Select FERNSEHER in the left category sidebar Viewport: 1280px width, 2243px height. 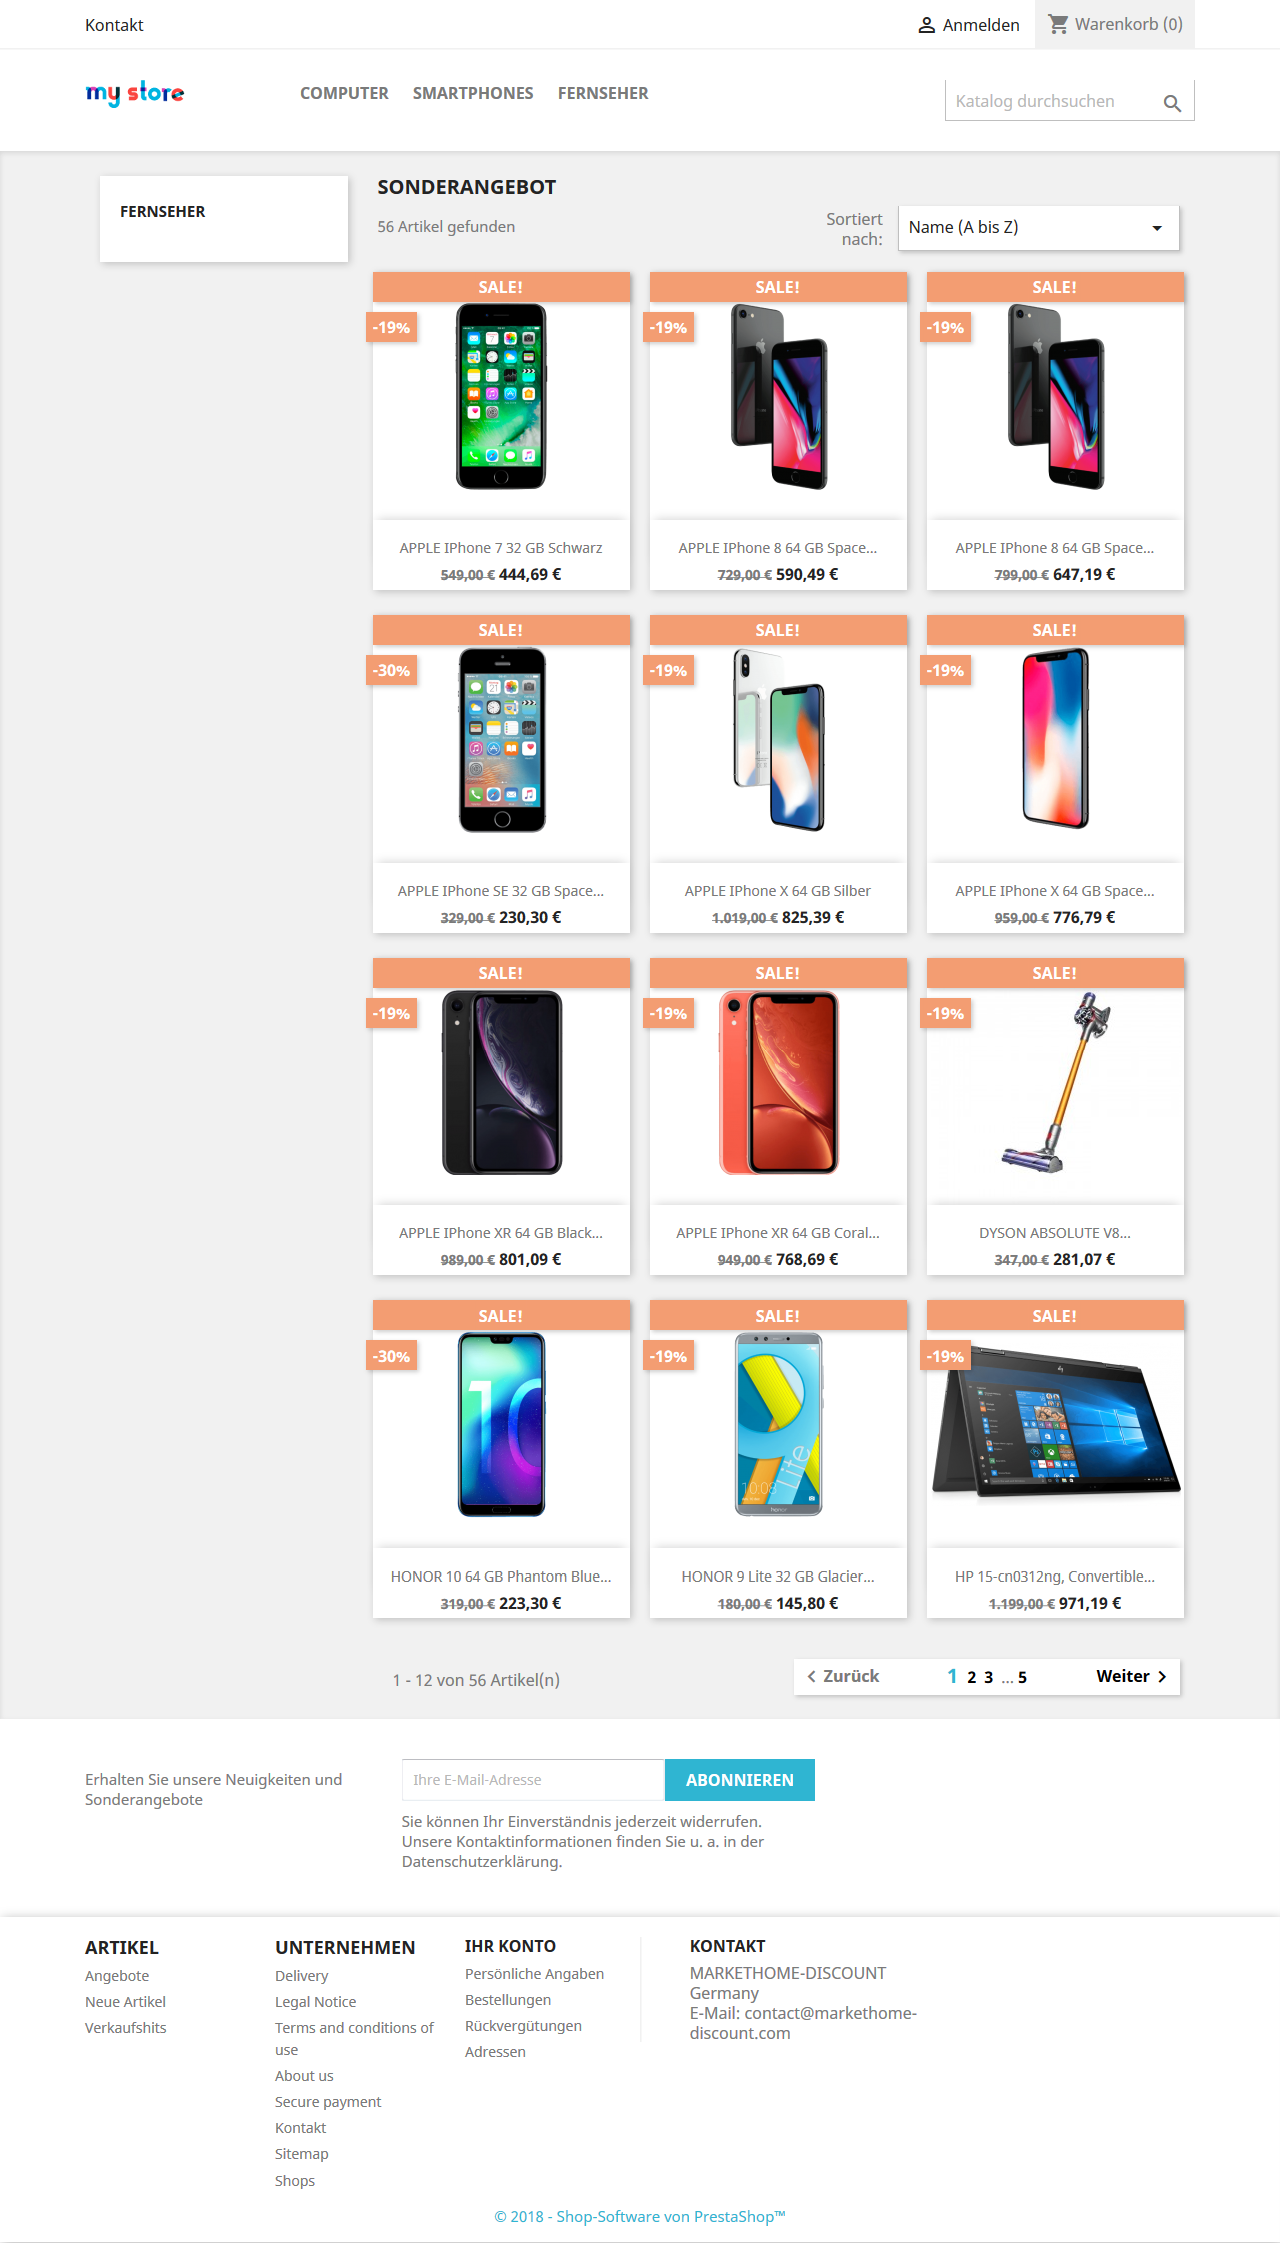click(x=162, y=212)
